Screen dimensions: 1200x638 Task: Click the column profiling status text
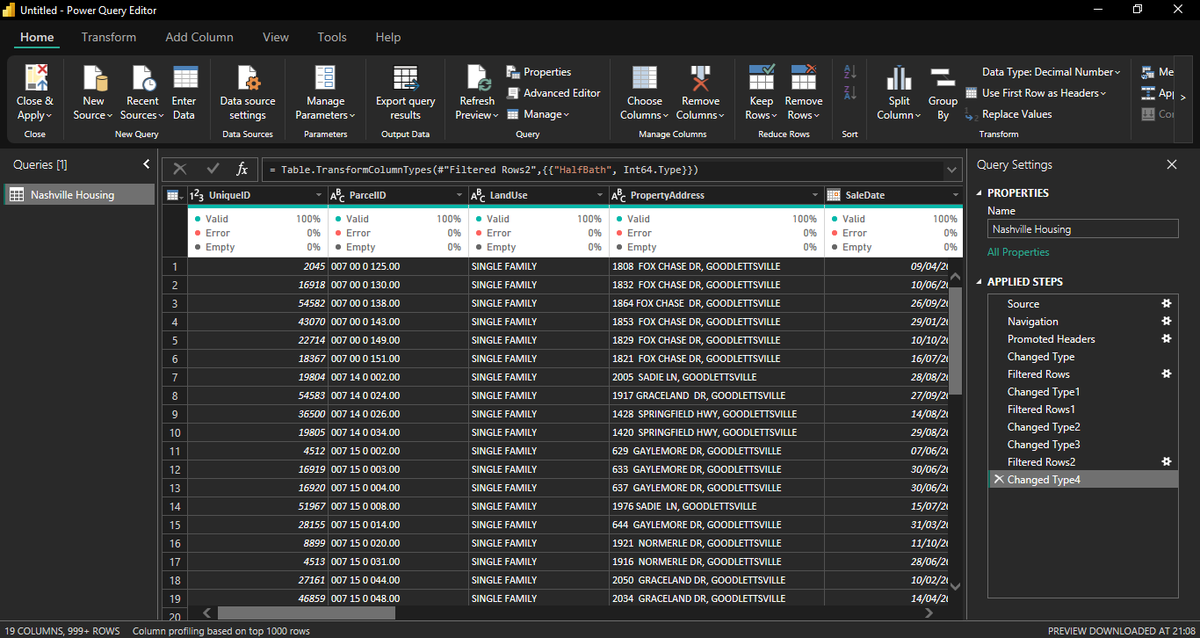(x=221, y=631)
